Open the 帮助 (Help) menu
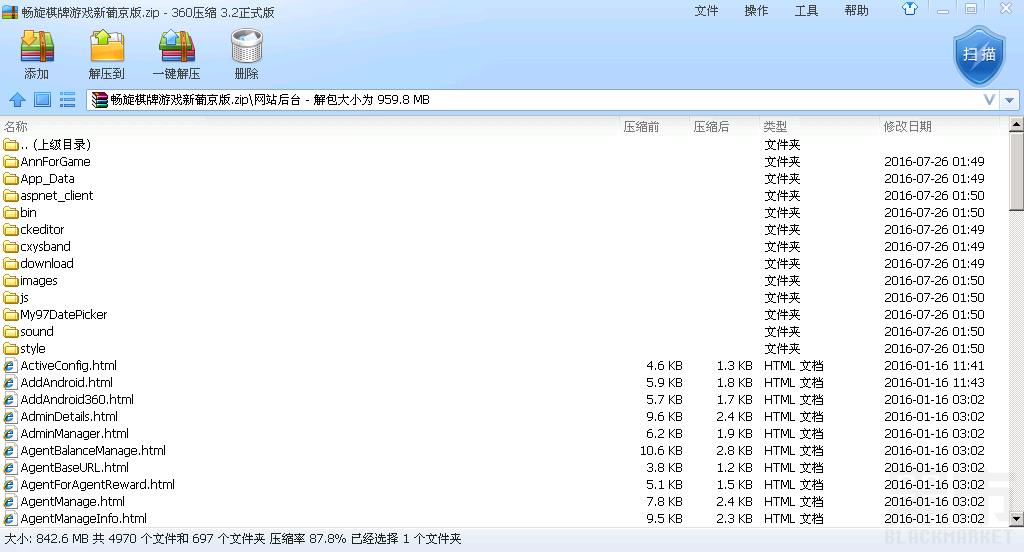Screen dimensions: 1024x552 856,10
